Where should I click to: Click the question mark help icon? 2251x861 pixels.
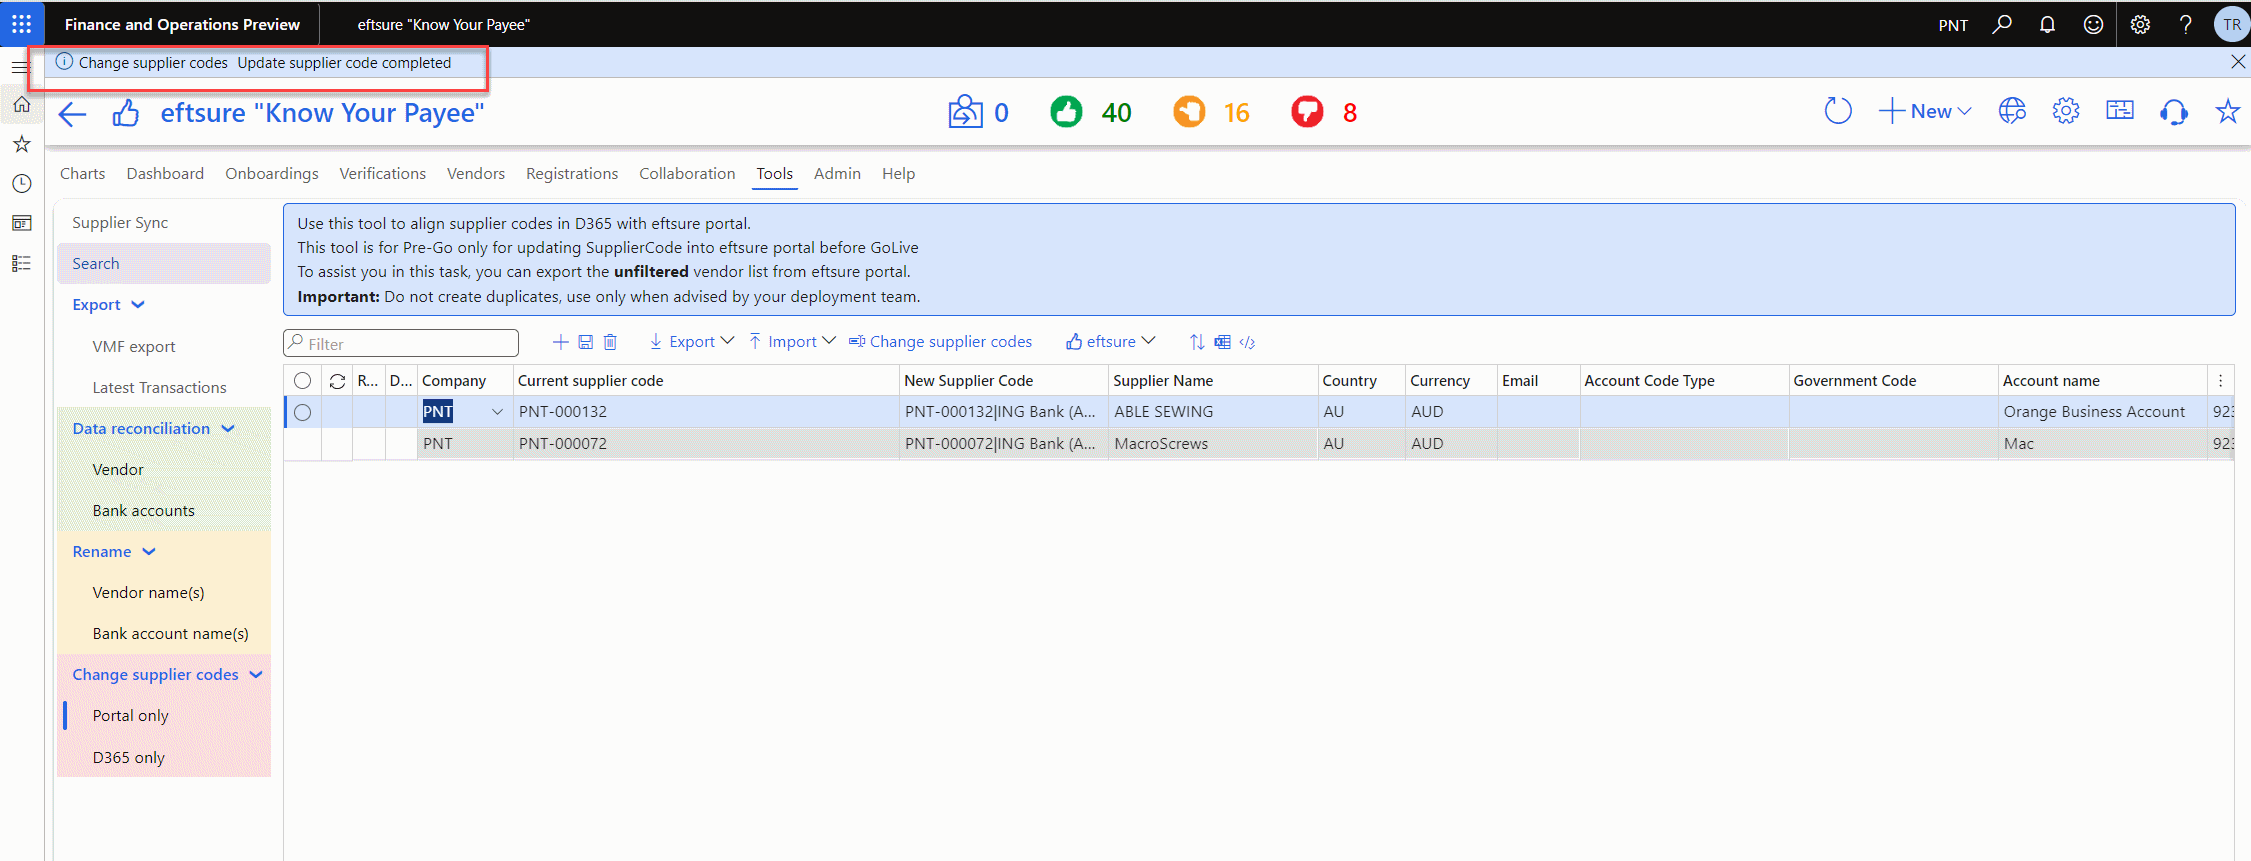(x=2186, y=24)
